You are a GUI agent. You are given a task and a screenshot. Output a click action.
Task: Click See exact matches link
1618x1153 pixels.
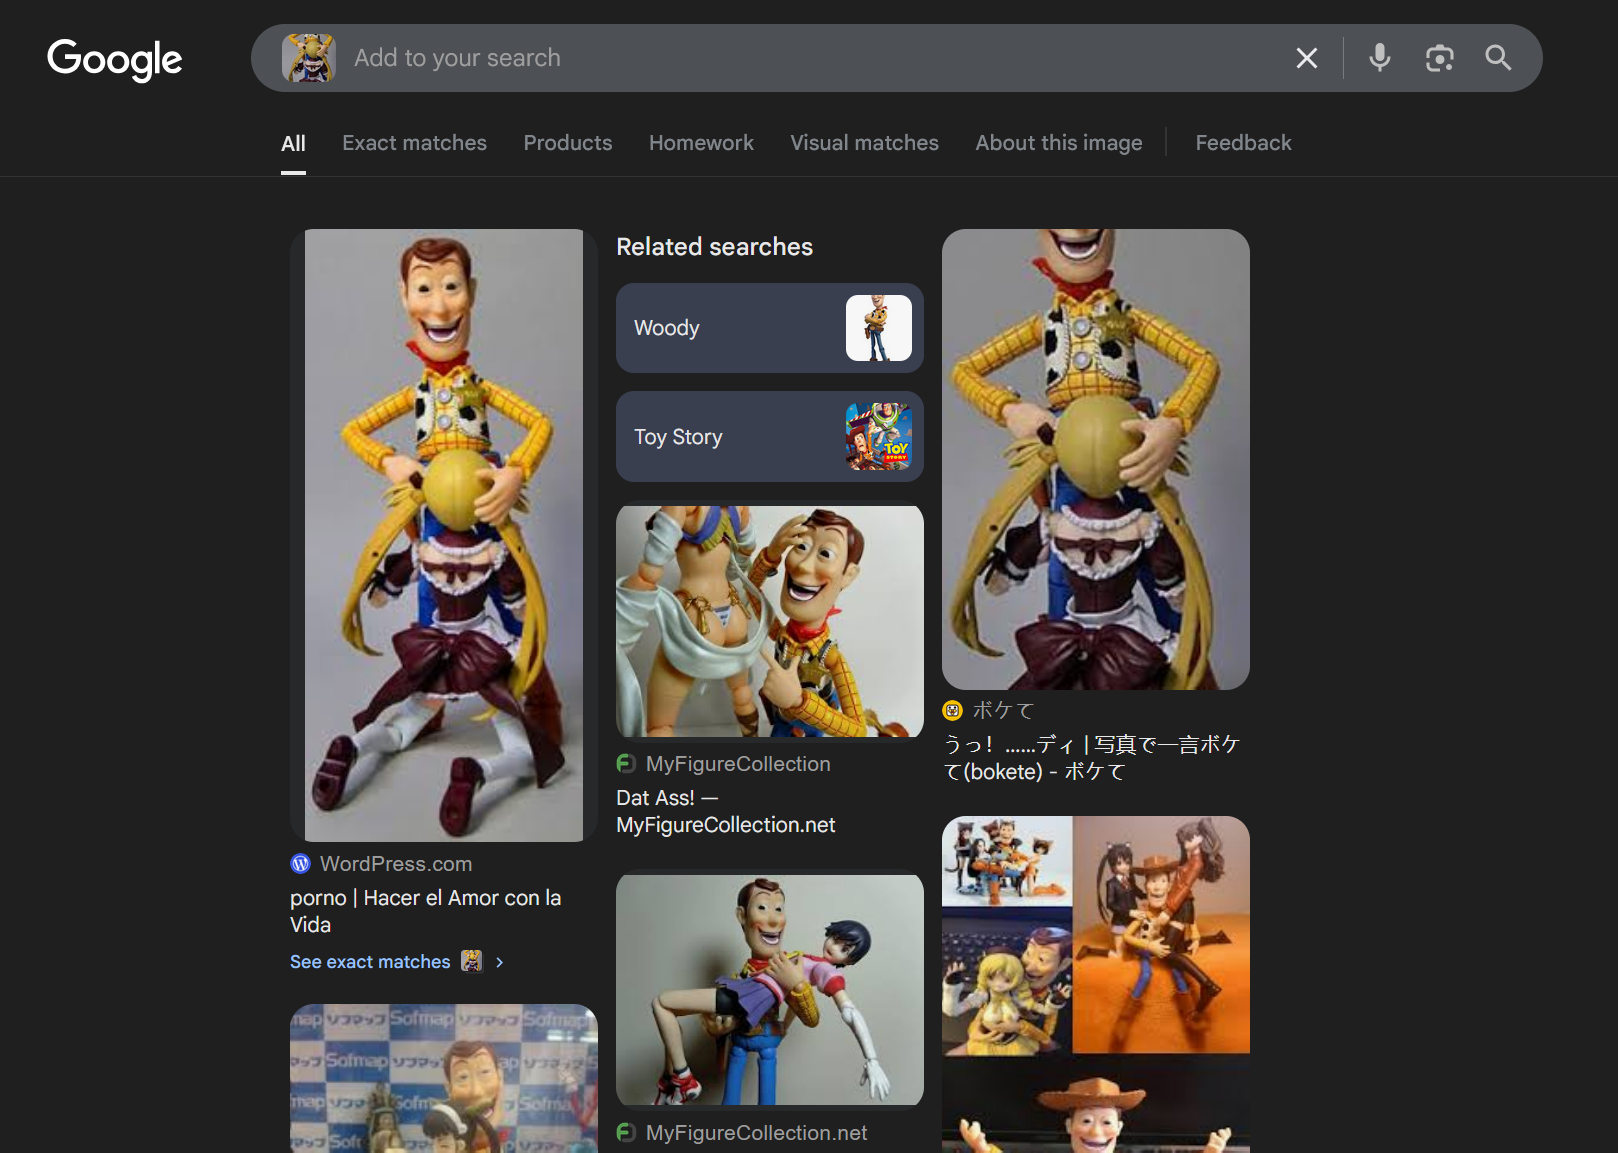point(370,962)
